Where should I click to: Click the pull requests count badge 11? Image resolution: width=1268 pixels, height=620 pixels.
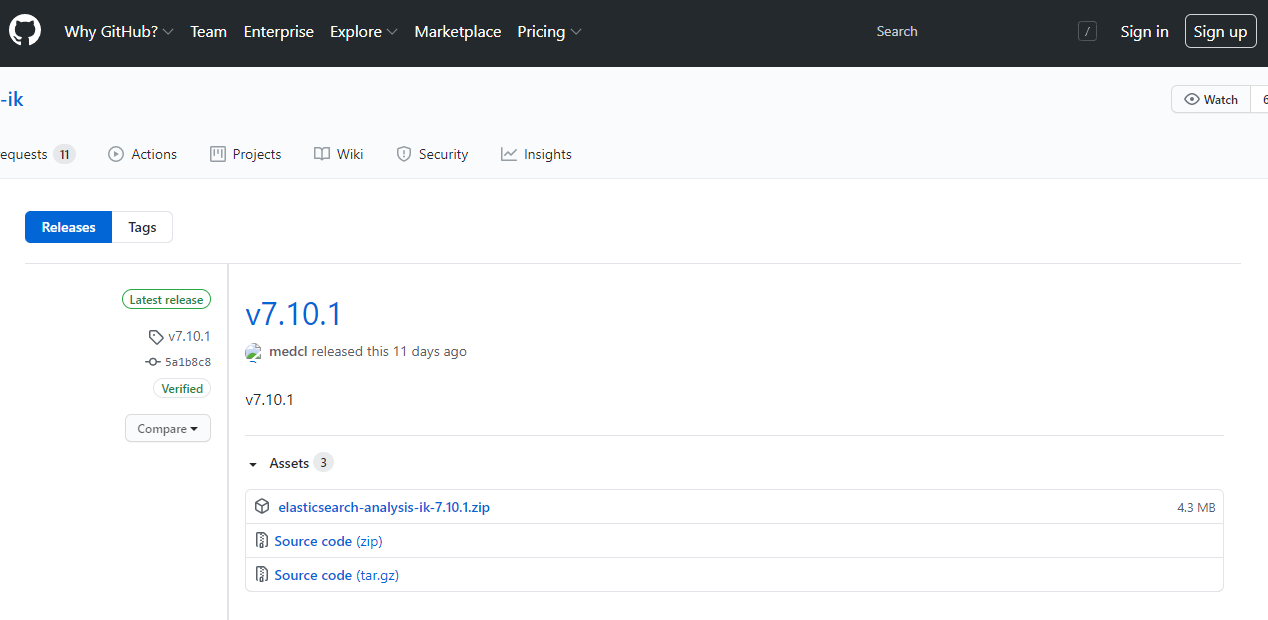[64, 154]
